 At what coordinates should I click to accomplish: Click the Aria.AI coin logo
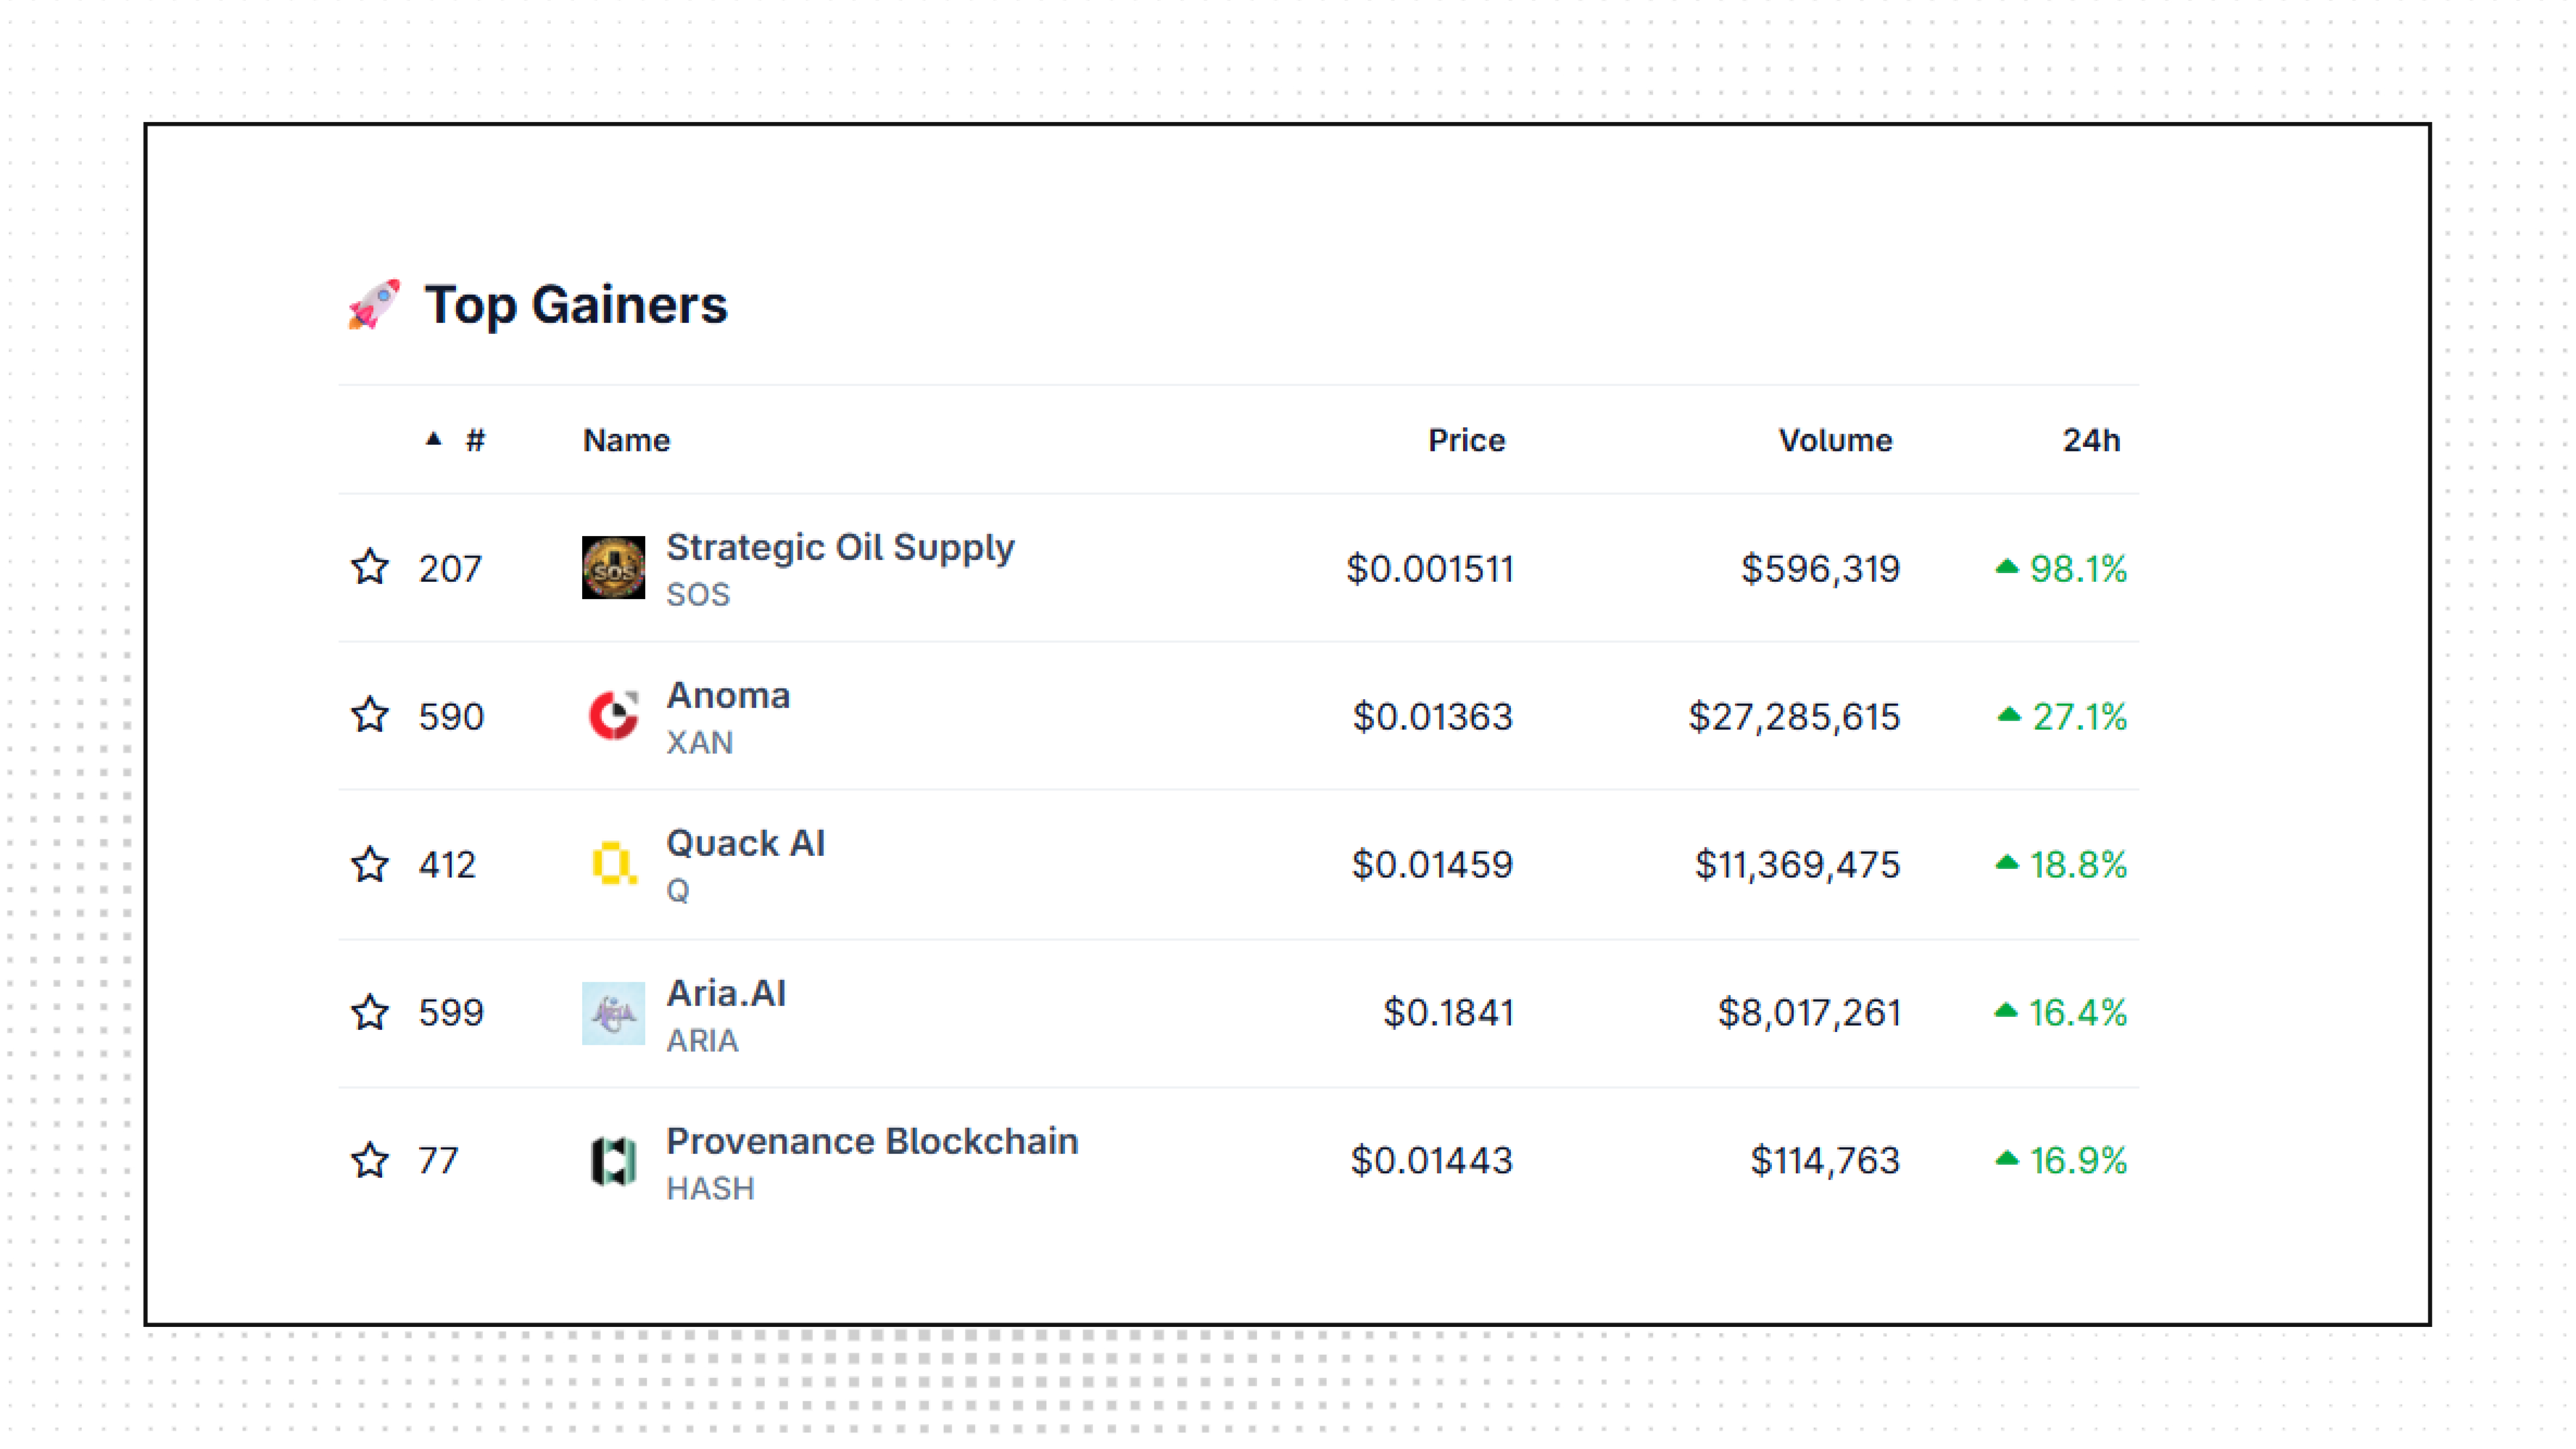pyautogui.click(x=613, y=1013)
